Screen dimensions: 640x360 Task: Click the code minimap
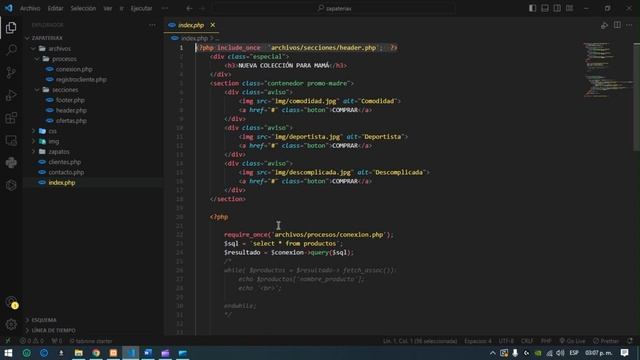(x=608, y=69)
